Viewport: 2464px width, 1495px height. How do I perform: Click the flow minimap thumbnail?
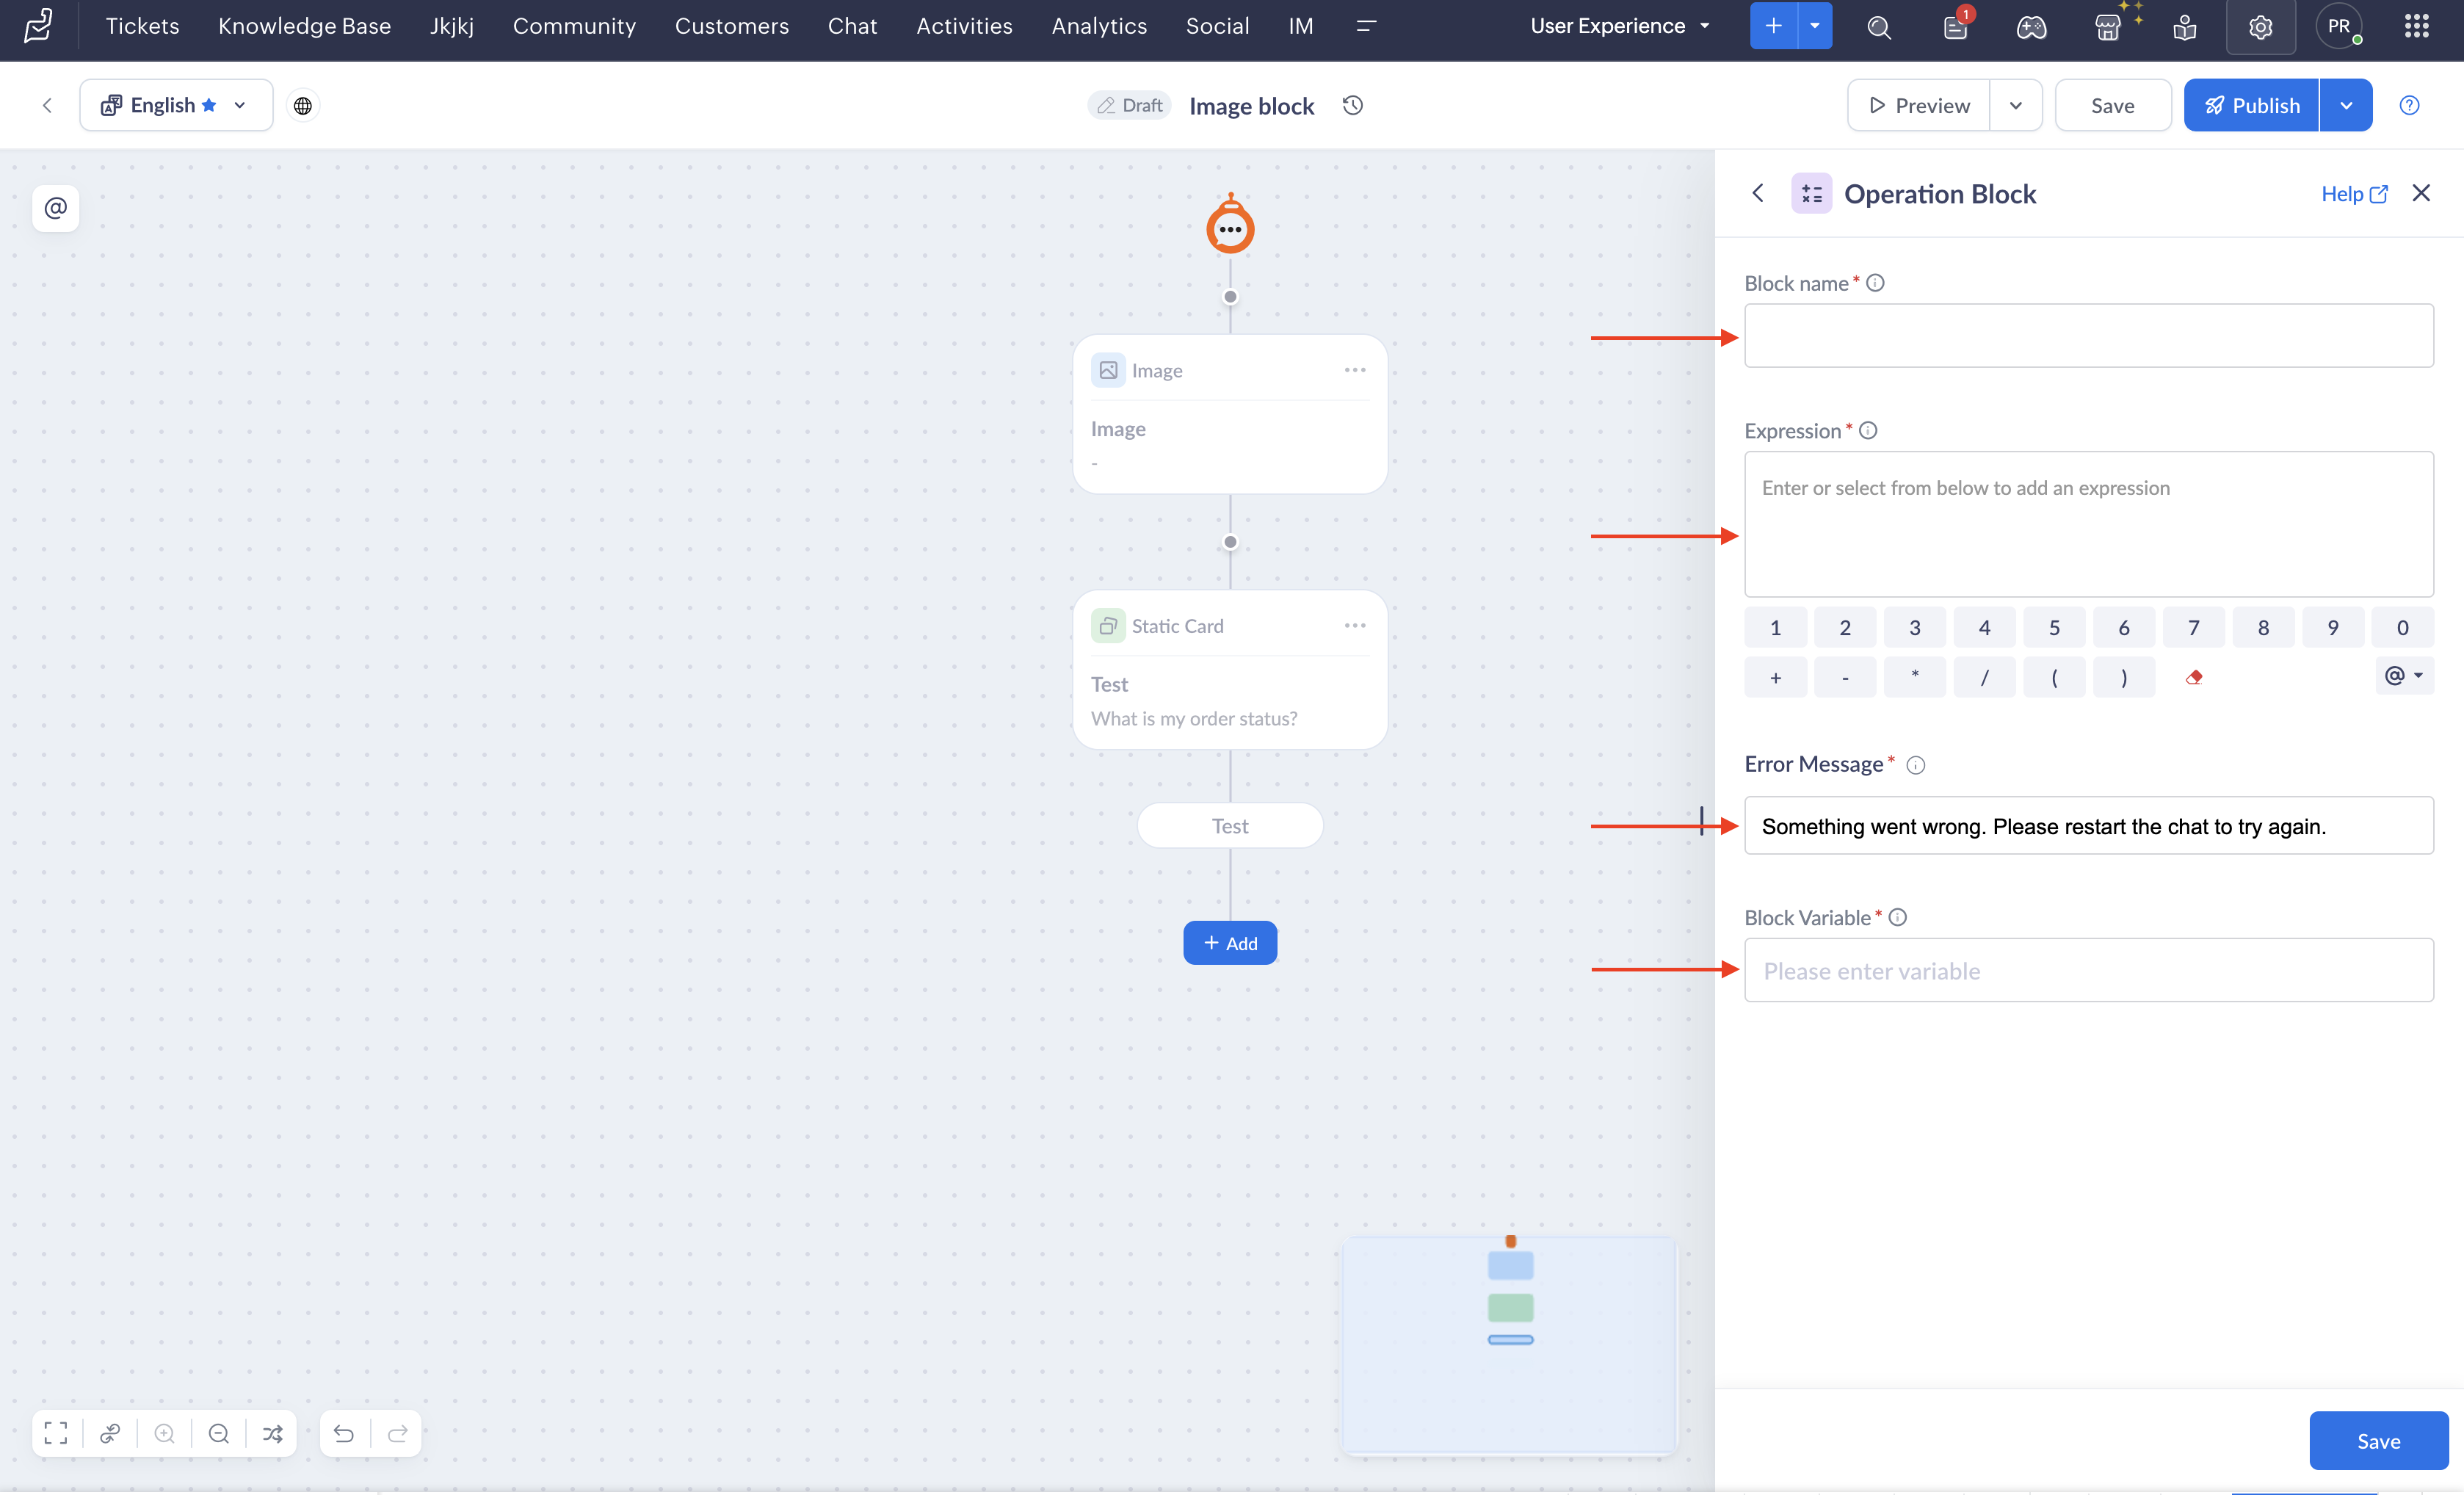(1509, 1344)
